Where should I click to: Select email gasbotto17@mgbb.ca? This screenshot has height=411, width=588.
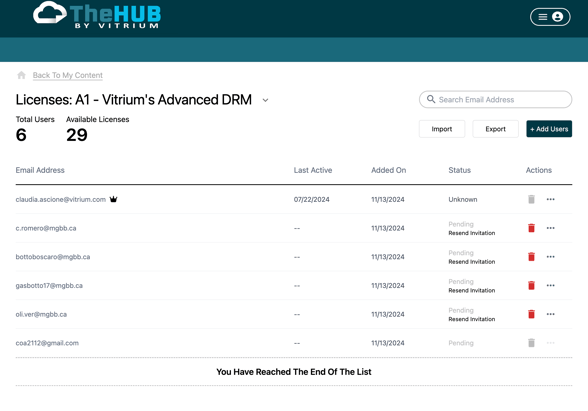pyautogui.click(x=49, y=286)
